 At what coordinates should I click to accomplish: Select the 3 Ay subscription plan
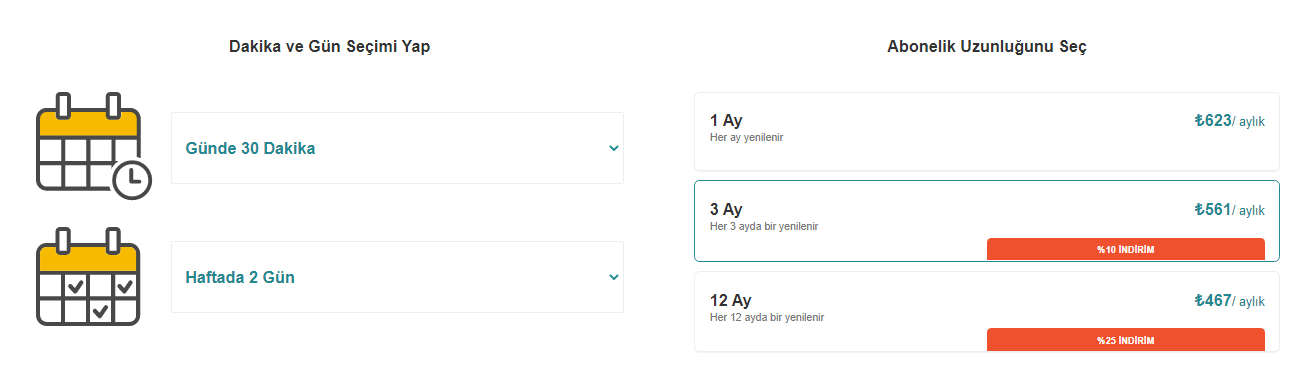coord(986,221)
